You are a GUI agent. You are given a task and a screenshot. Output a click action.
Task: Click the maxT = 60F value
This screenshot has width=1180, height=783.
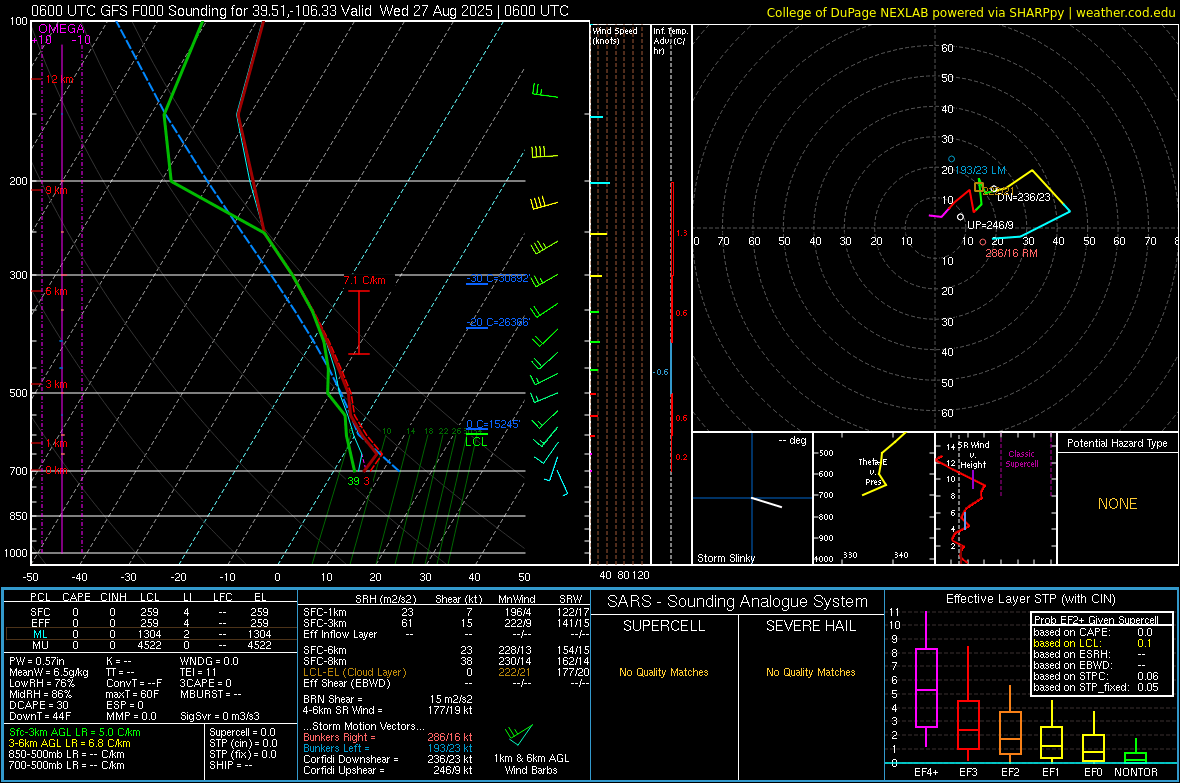(132, 694)
